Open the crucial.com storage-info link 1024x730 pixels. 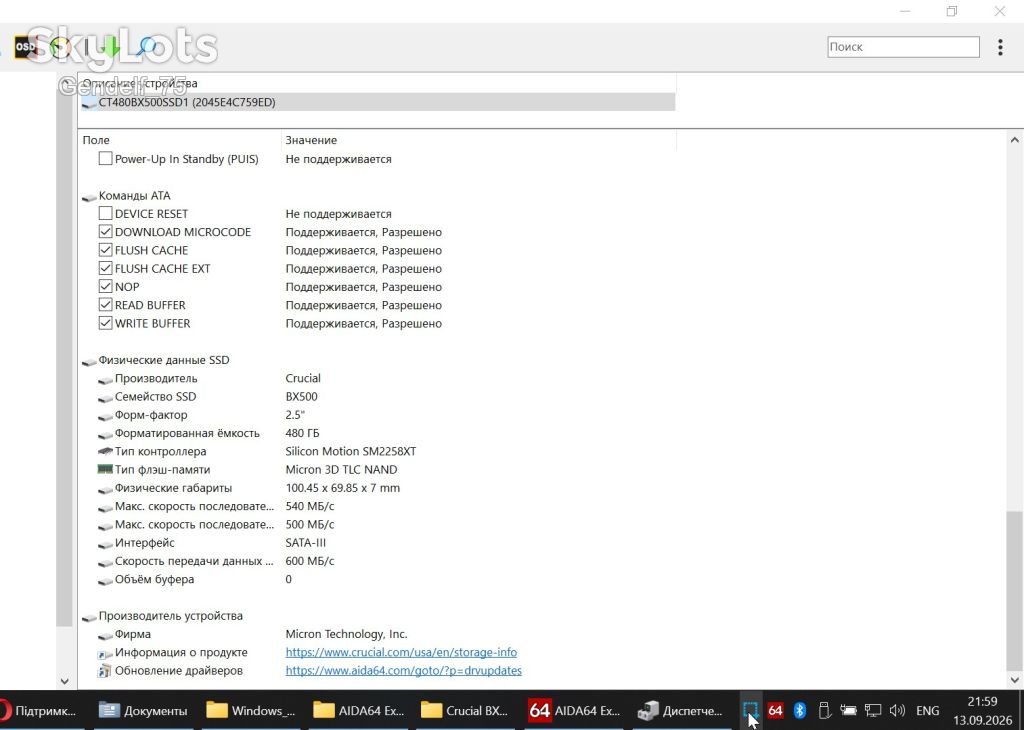pos(401,652)
